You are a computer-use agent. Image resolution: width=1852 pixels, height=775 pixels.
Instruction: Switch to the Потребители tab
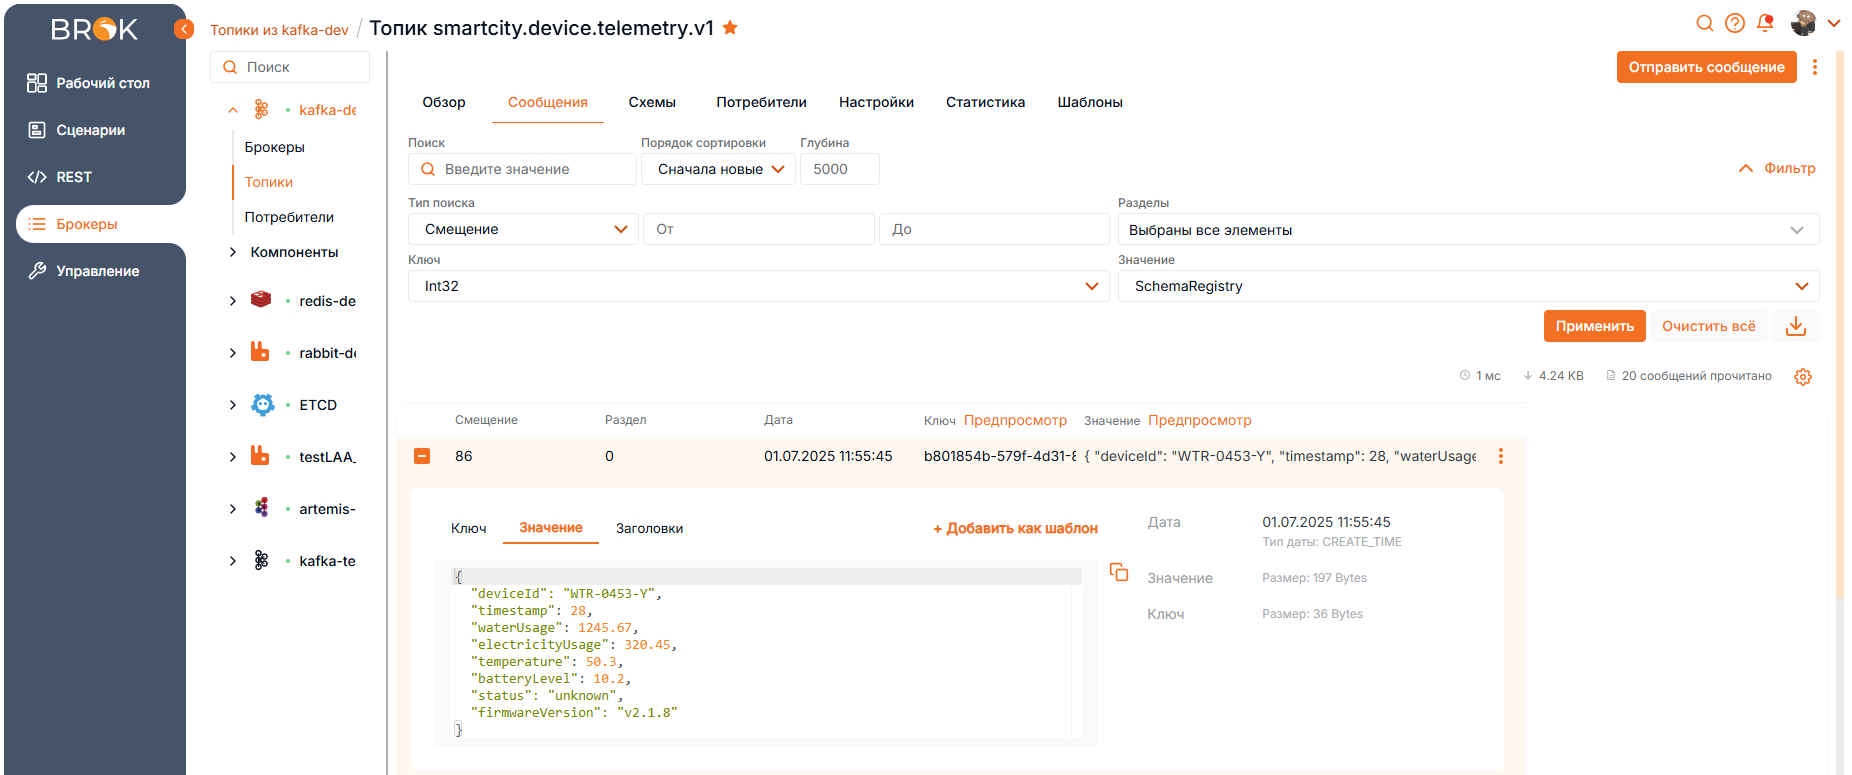coord(761,102)
